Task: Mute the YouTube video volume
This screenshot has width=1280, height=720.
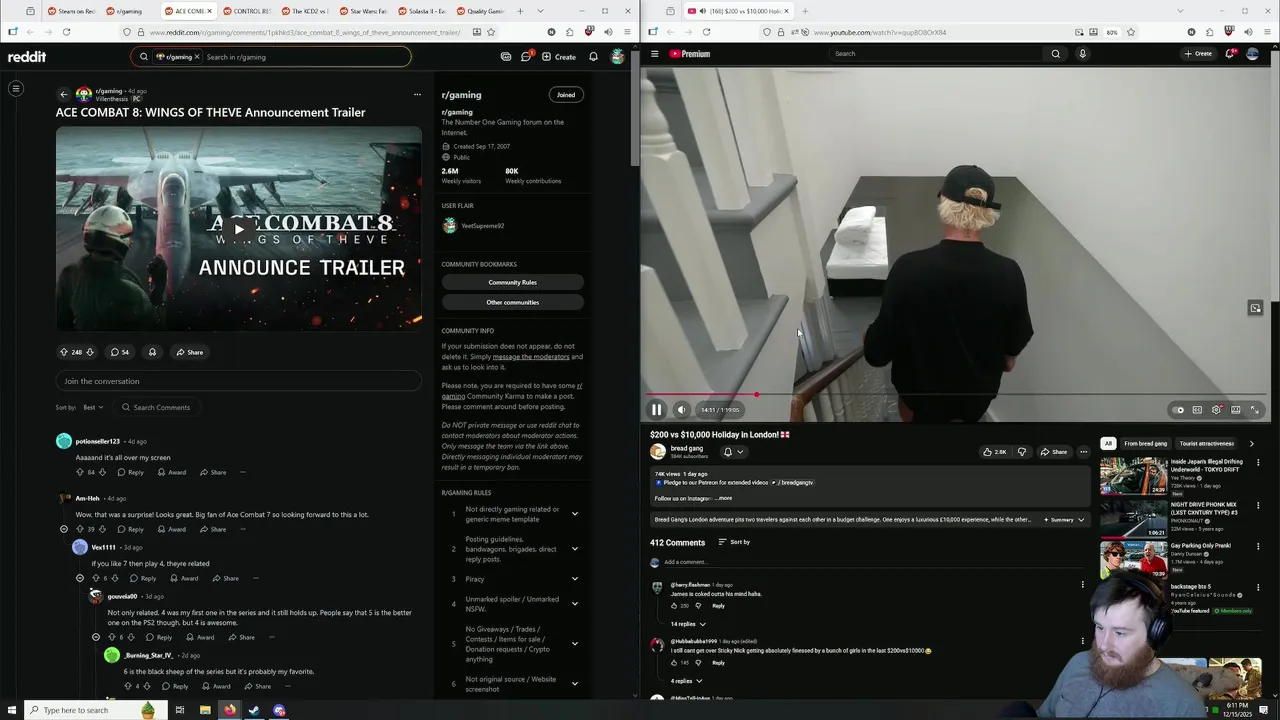Action: [681, 410]
